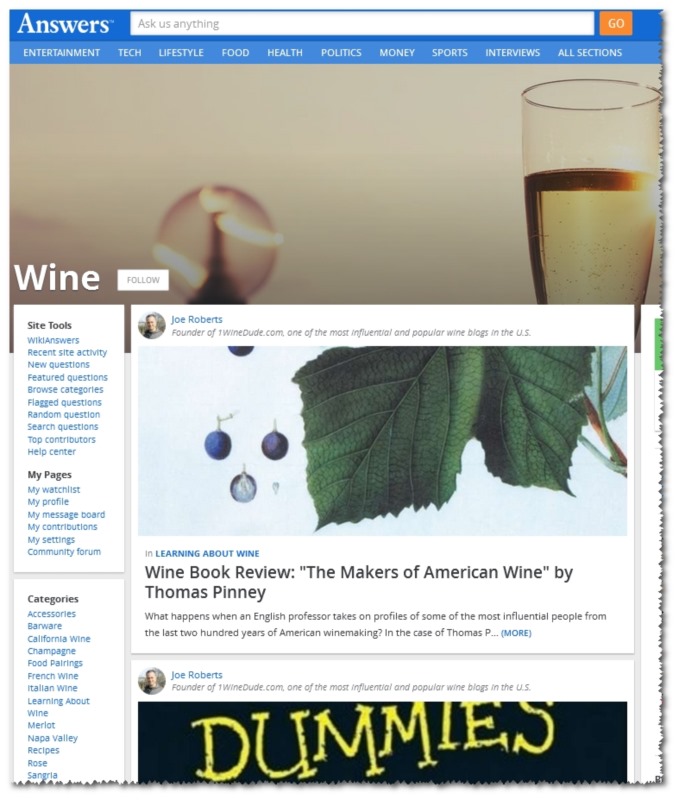Open the ENTERTAINMENT section
The image size is (679, 800).
click(x=62, y=53)
